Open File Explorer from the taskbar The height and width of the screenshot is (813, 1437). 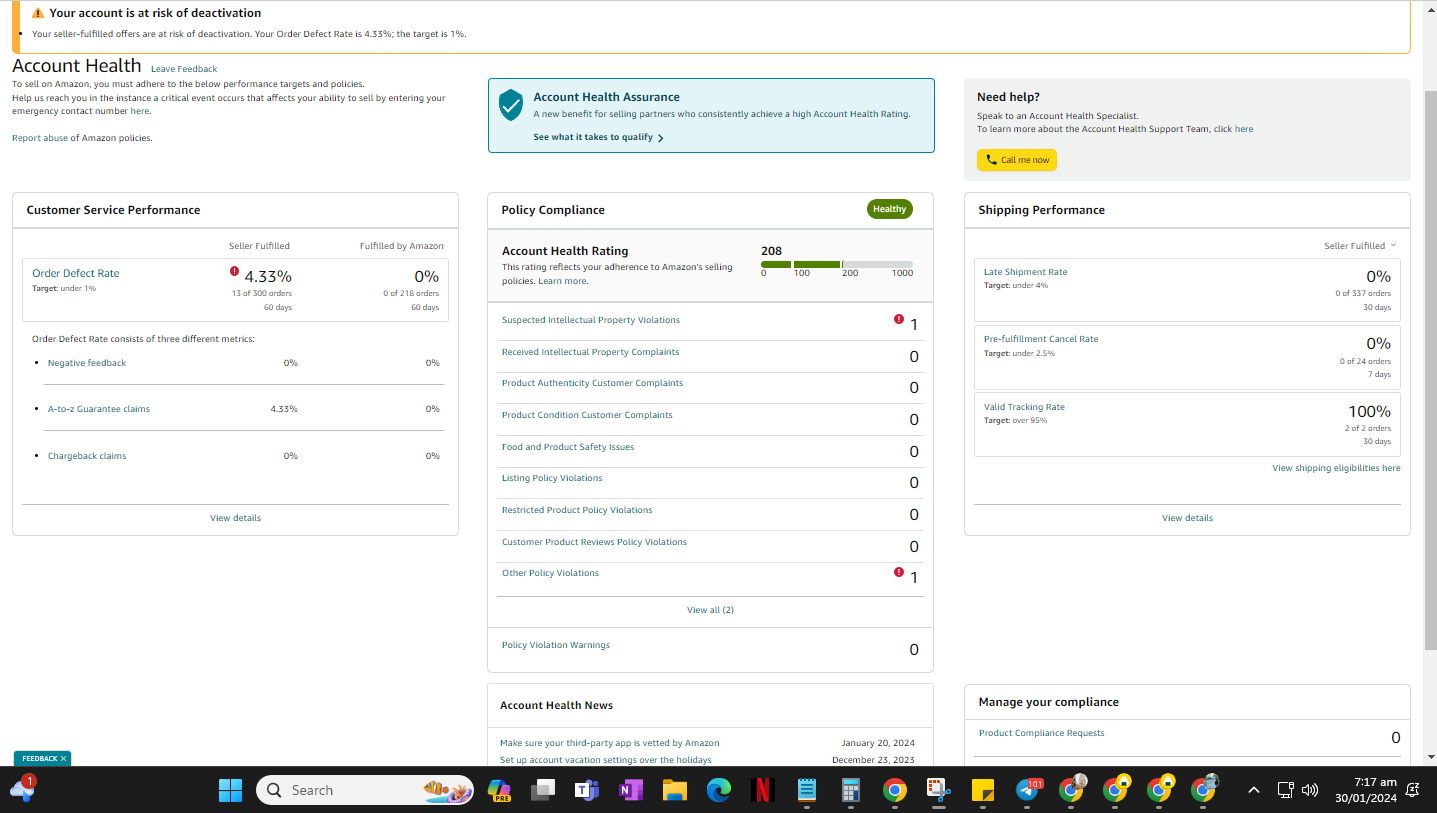pyautogui.click(x=674, y=790)
